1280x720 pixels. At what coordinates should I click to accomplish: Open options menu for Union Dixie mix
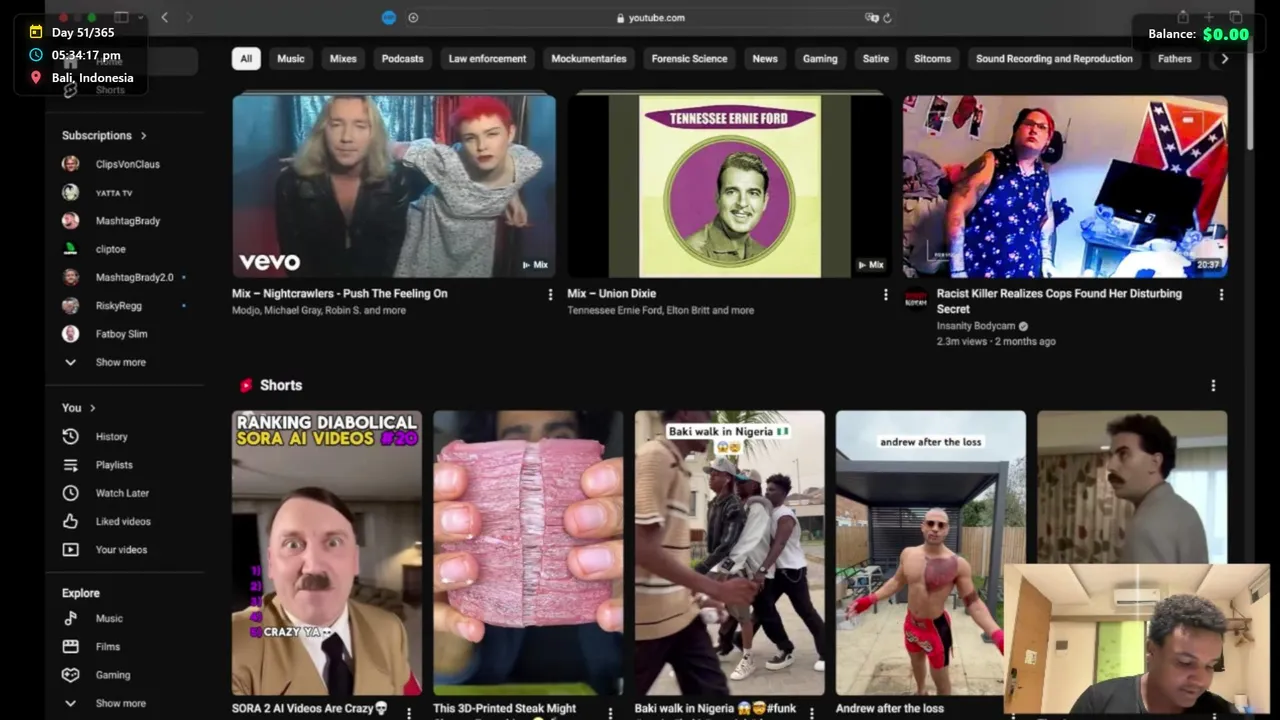click(885, 295)
